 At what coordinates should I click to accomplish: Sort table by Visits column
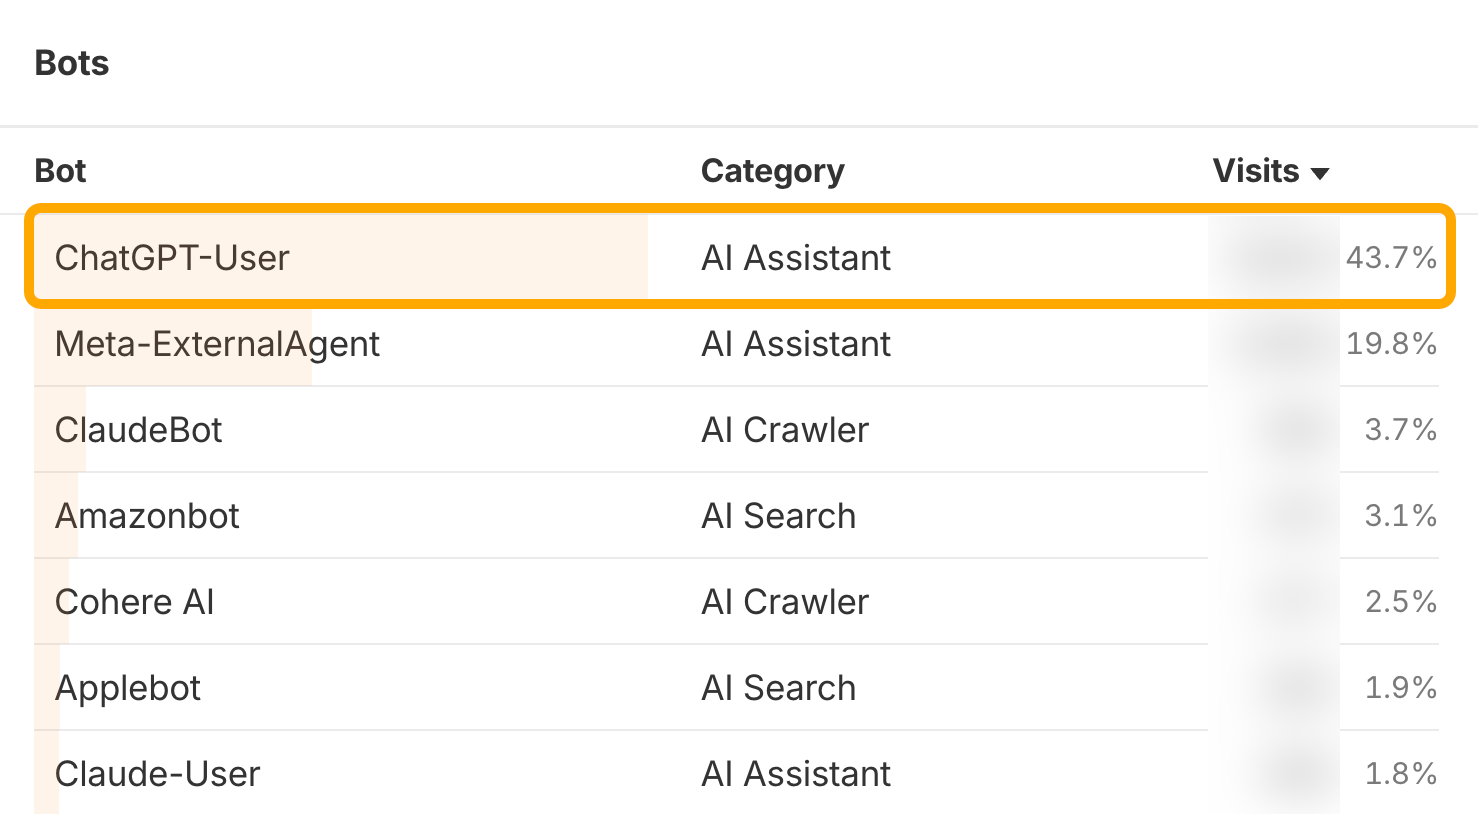coord(1256,171)
